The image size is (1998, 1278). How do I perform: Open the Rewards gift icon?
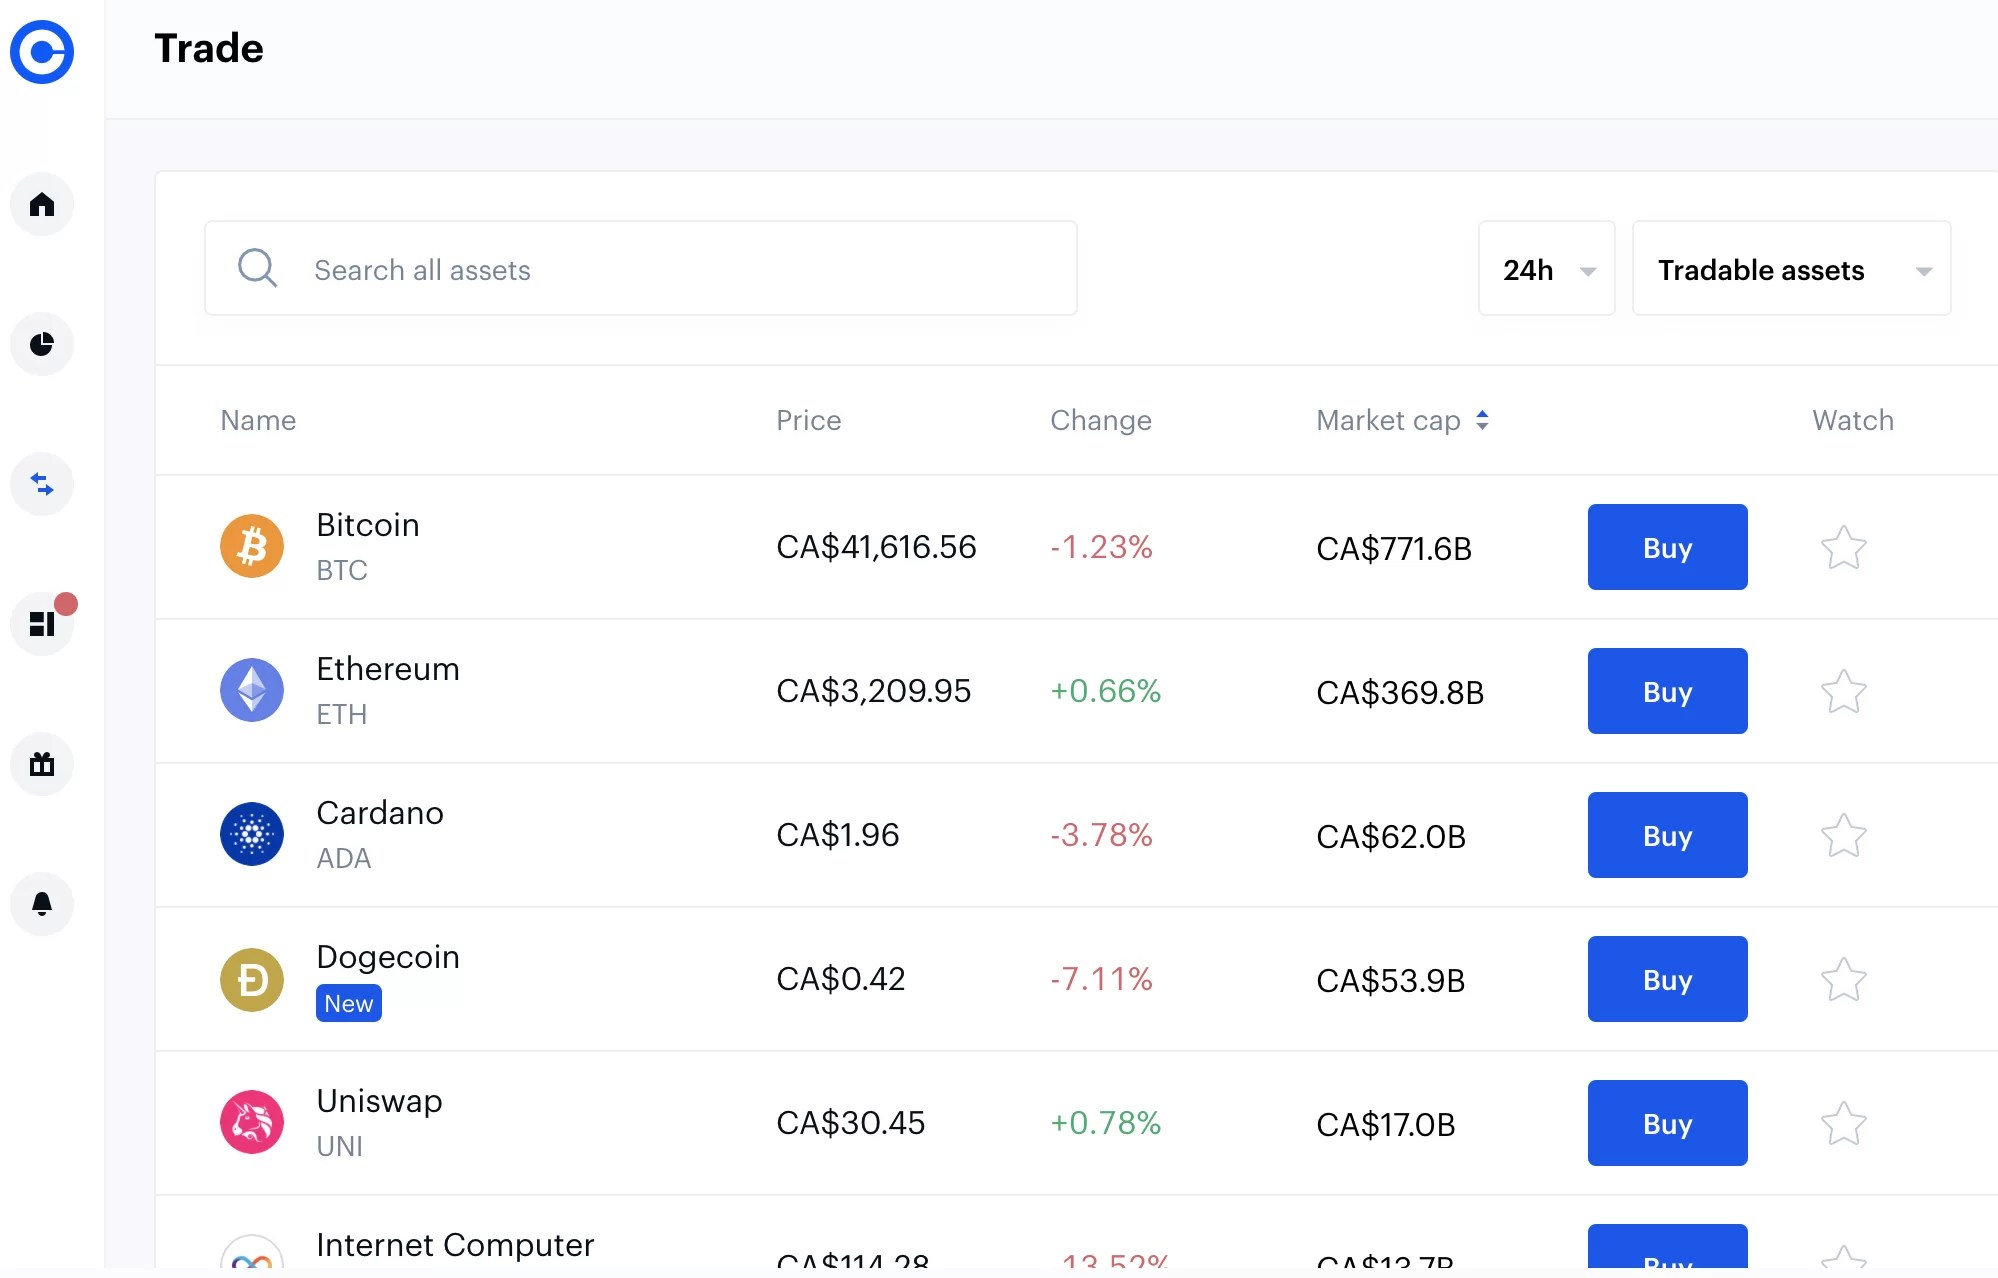click(x=42, y=764)
